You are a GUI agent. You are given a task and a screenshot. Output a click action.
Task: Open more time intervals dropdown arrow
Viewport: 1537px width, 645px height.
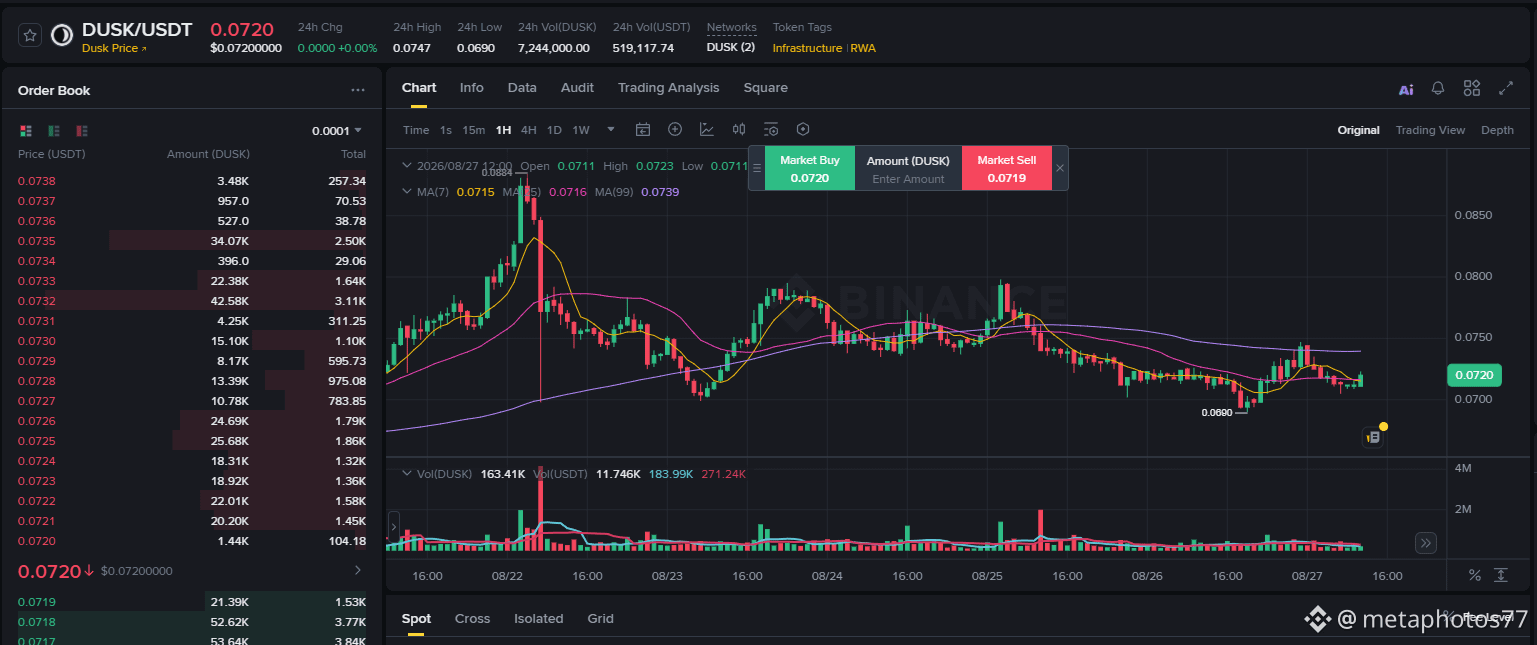pyautogui.click(x=611, y=129)
